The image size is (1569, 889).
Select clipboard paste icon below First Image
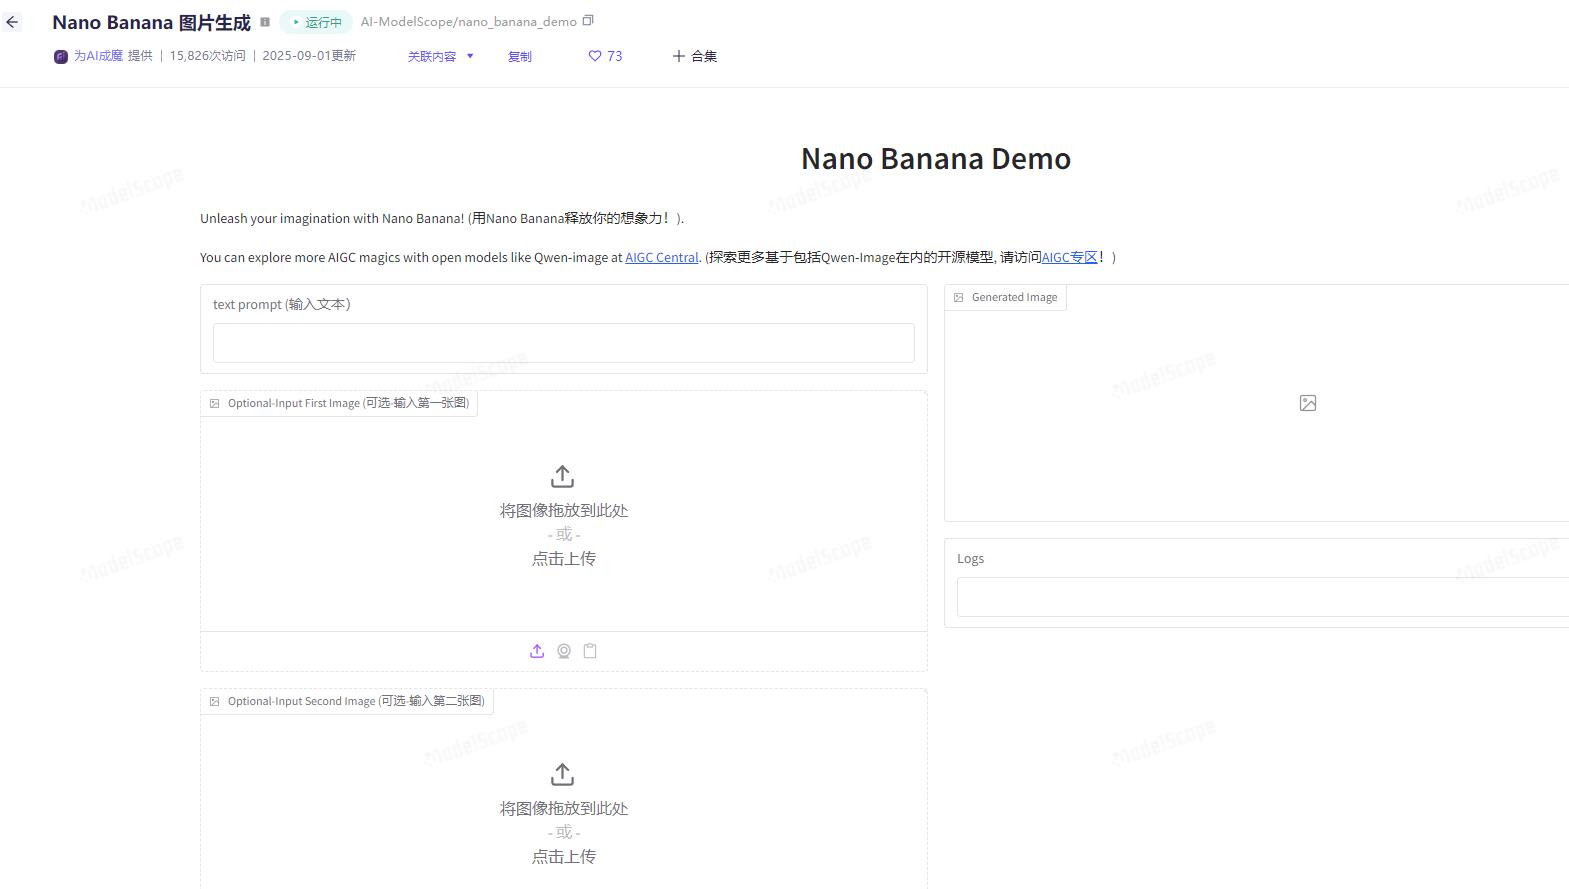[590, 651]
